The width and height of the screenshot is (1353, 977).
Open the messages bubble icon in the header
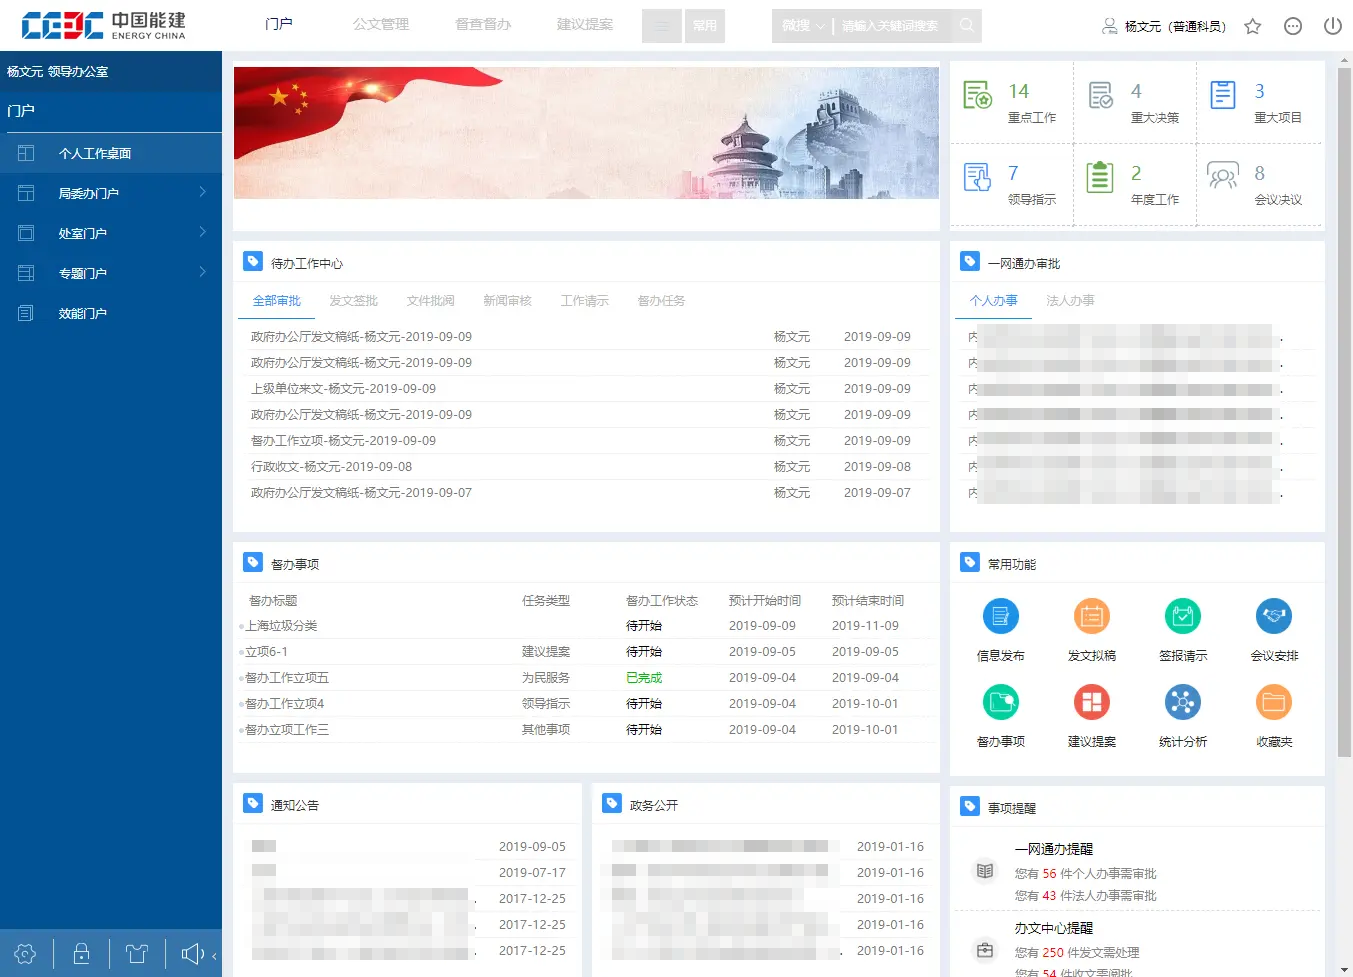coord(1293,26)
